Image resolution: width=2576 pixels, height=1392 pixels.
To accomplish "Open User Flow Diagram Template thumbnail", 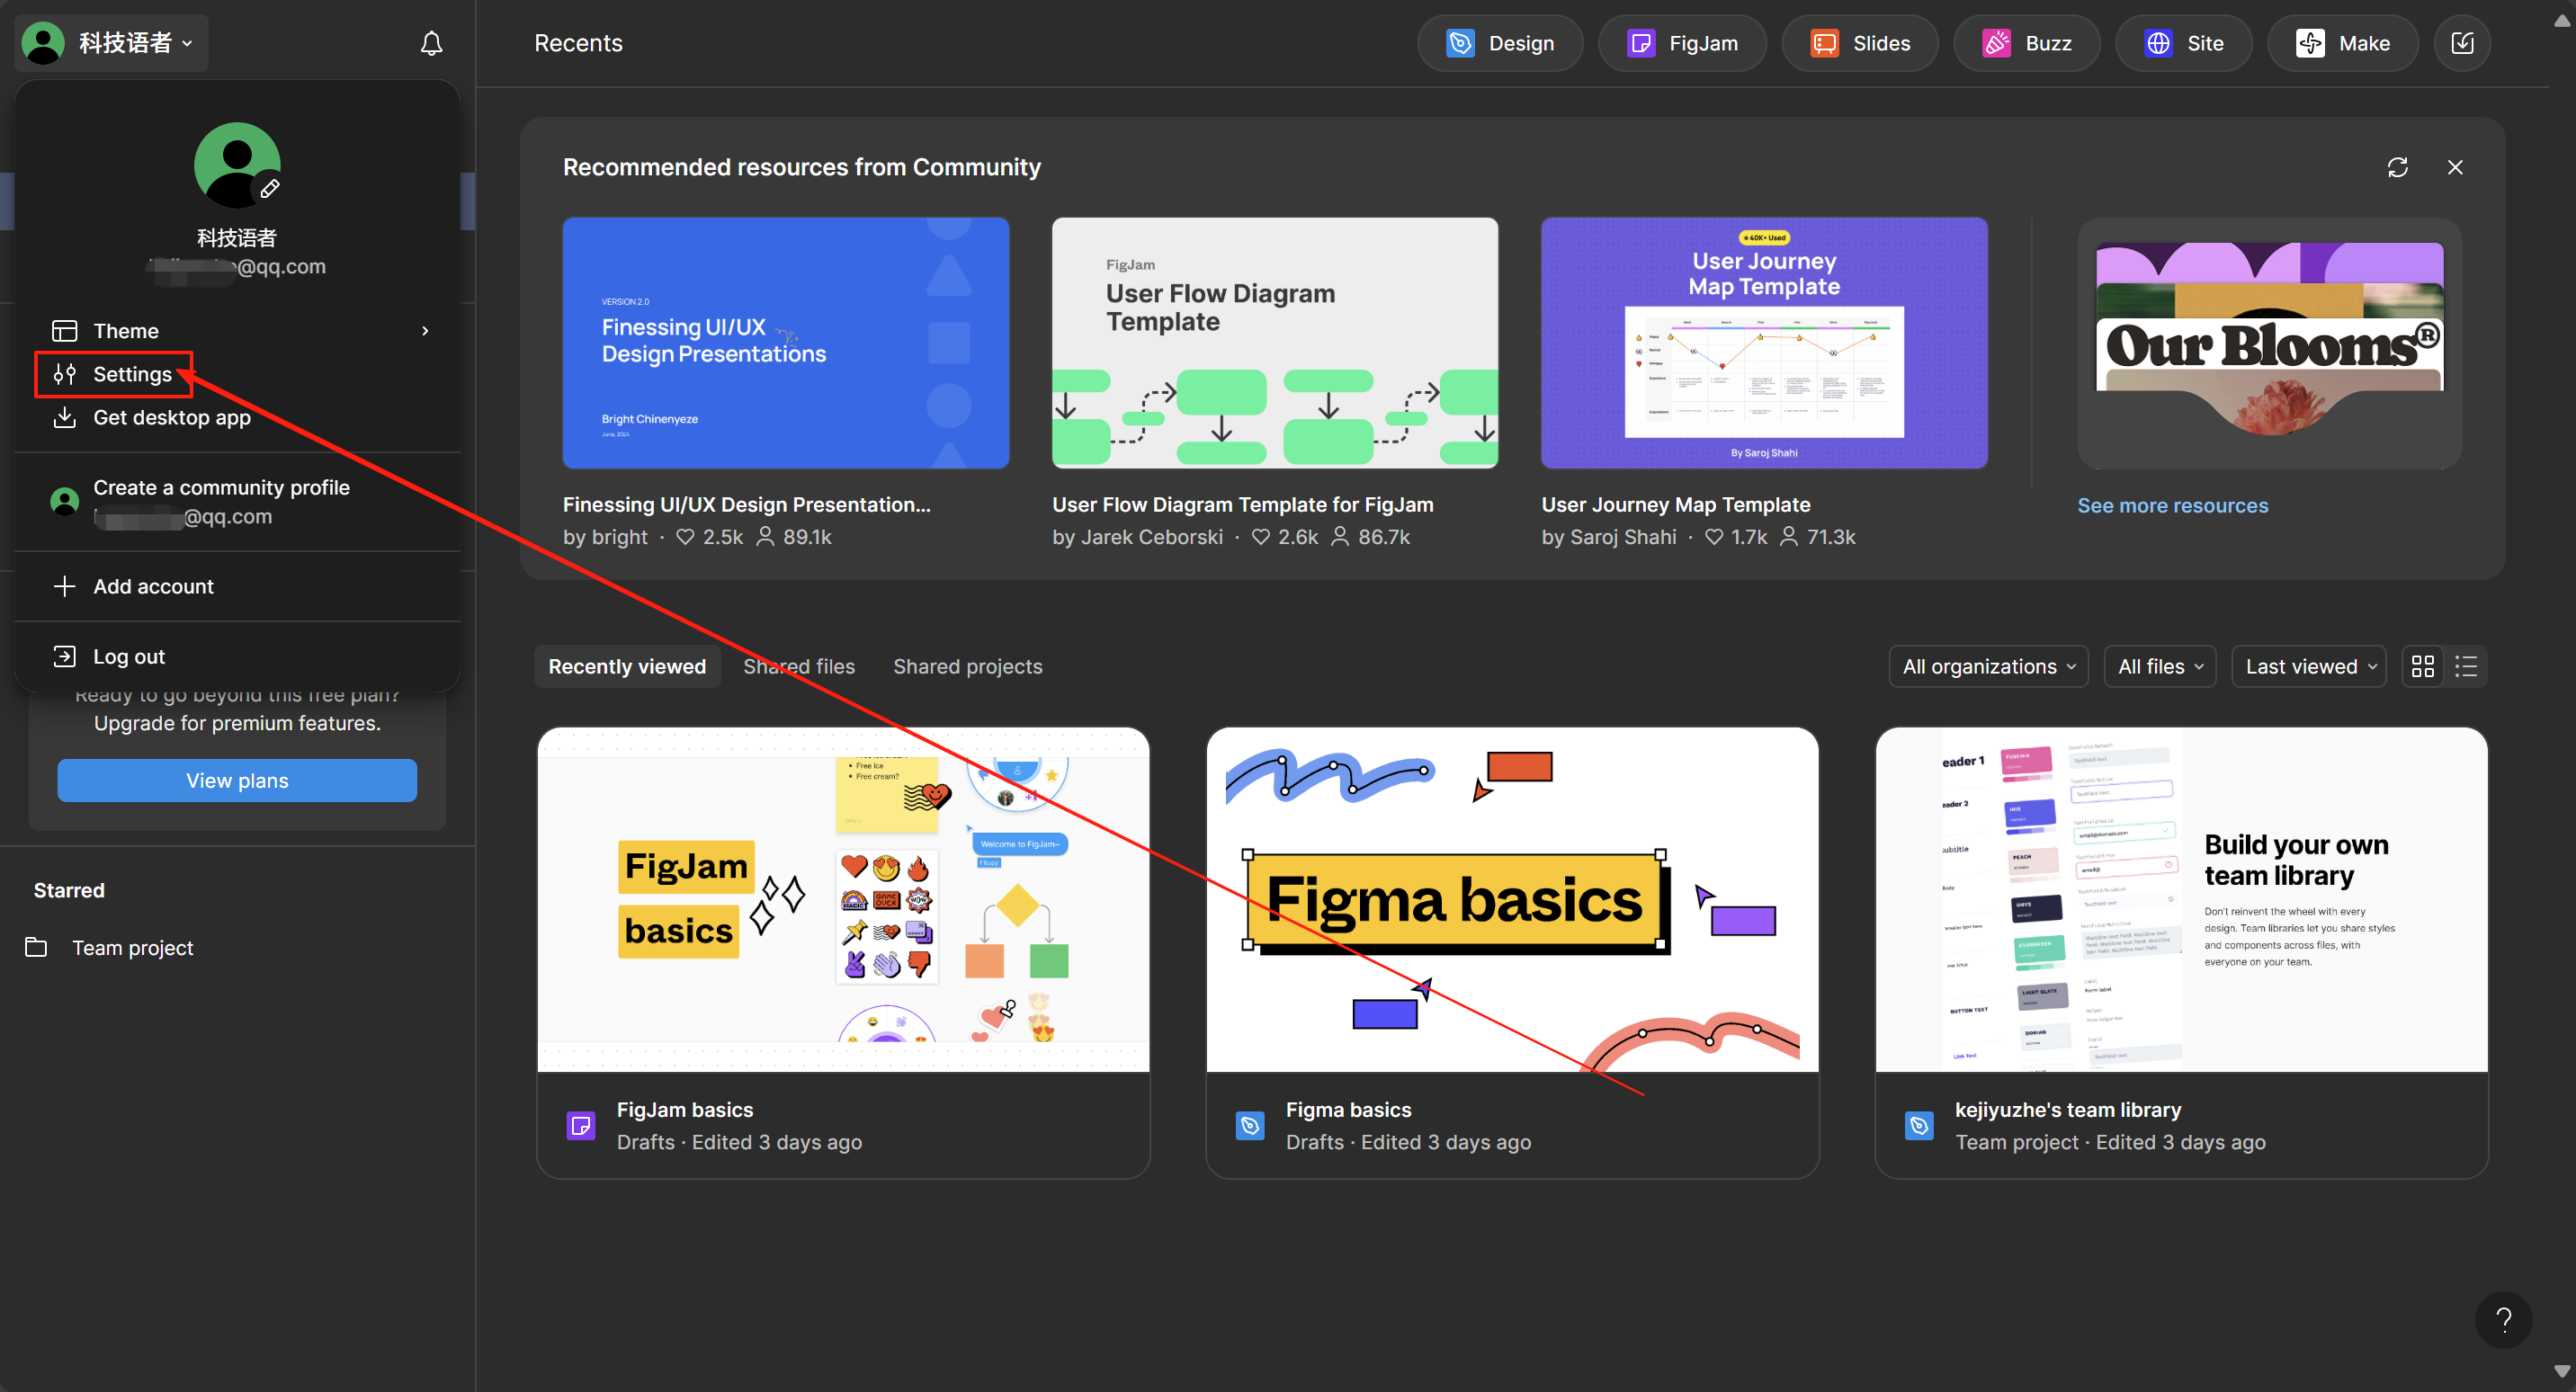I will click(1275, 343).
